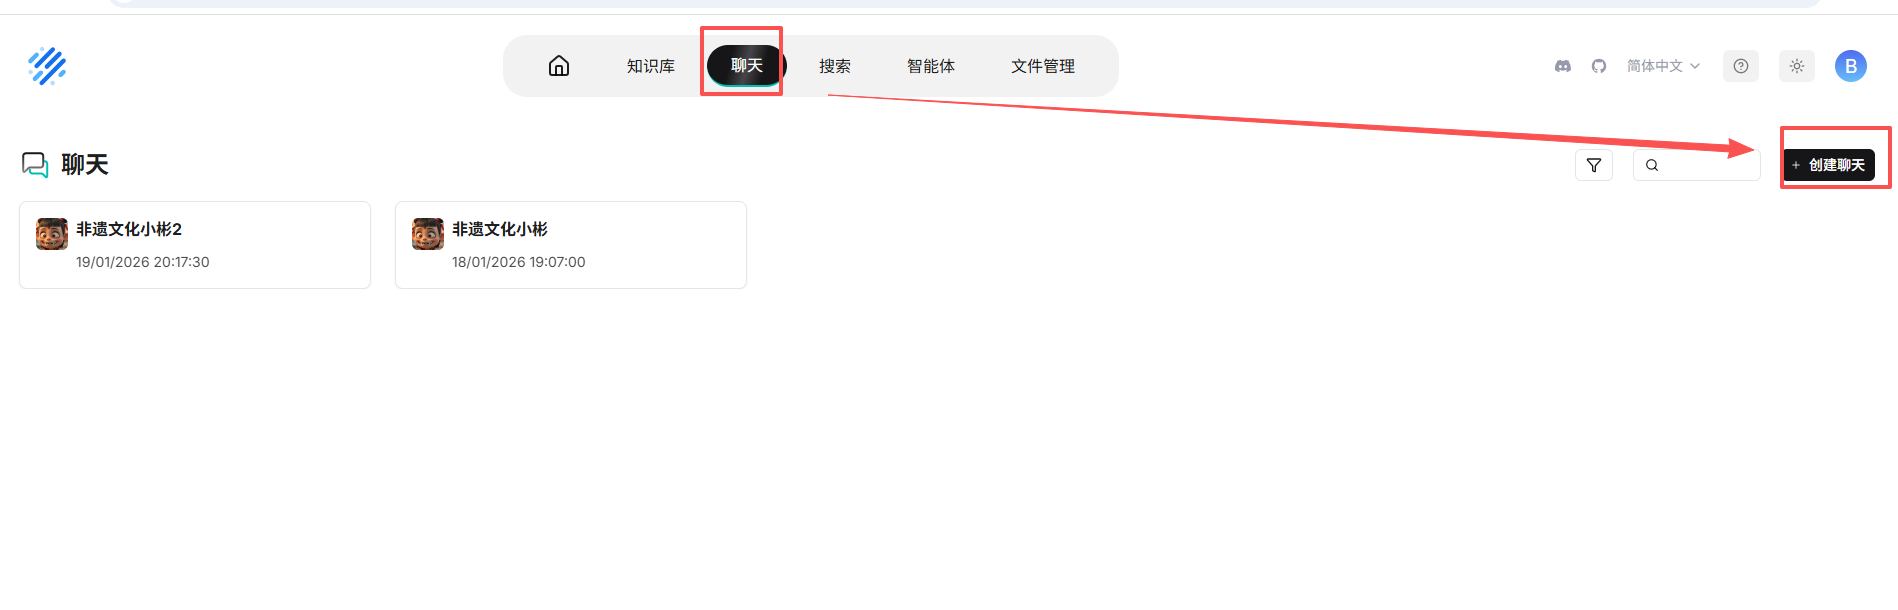Click the magnifier icon in search box
Image resolution: width=1898 pixels, height=610 pixels.
(1652, 165)
